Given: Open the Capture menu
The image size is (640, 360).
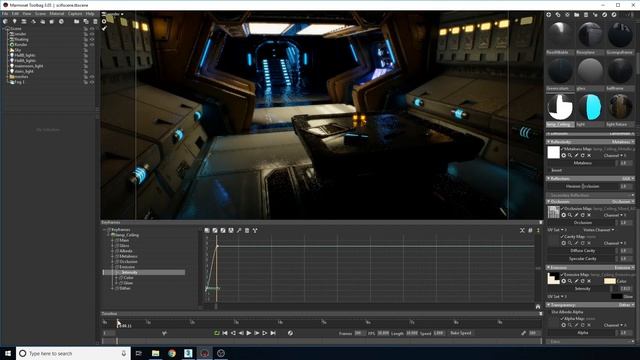Looking at the screenshot, I should click(75, 13).
